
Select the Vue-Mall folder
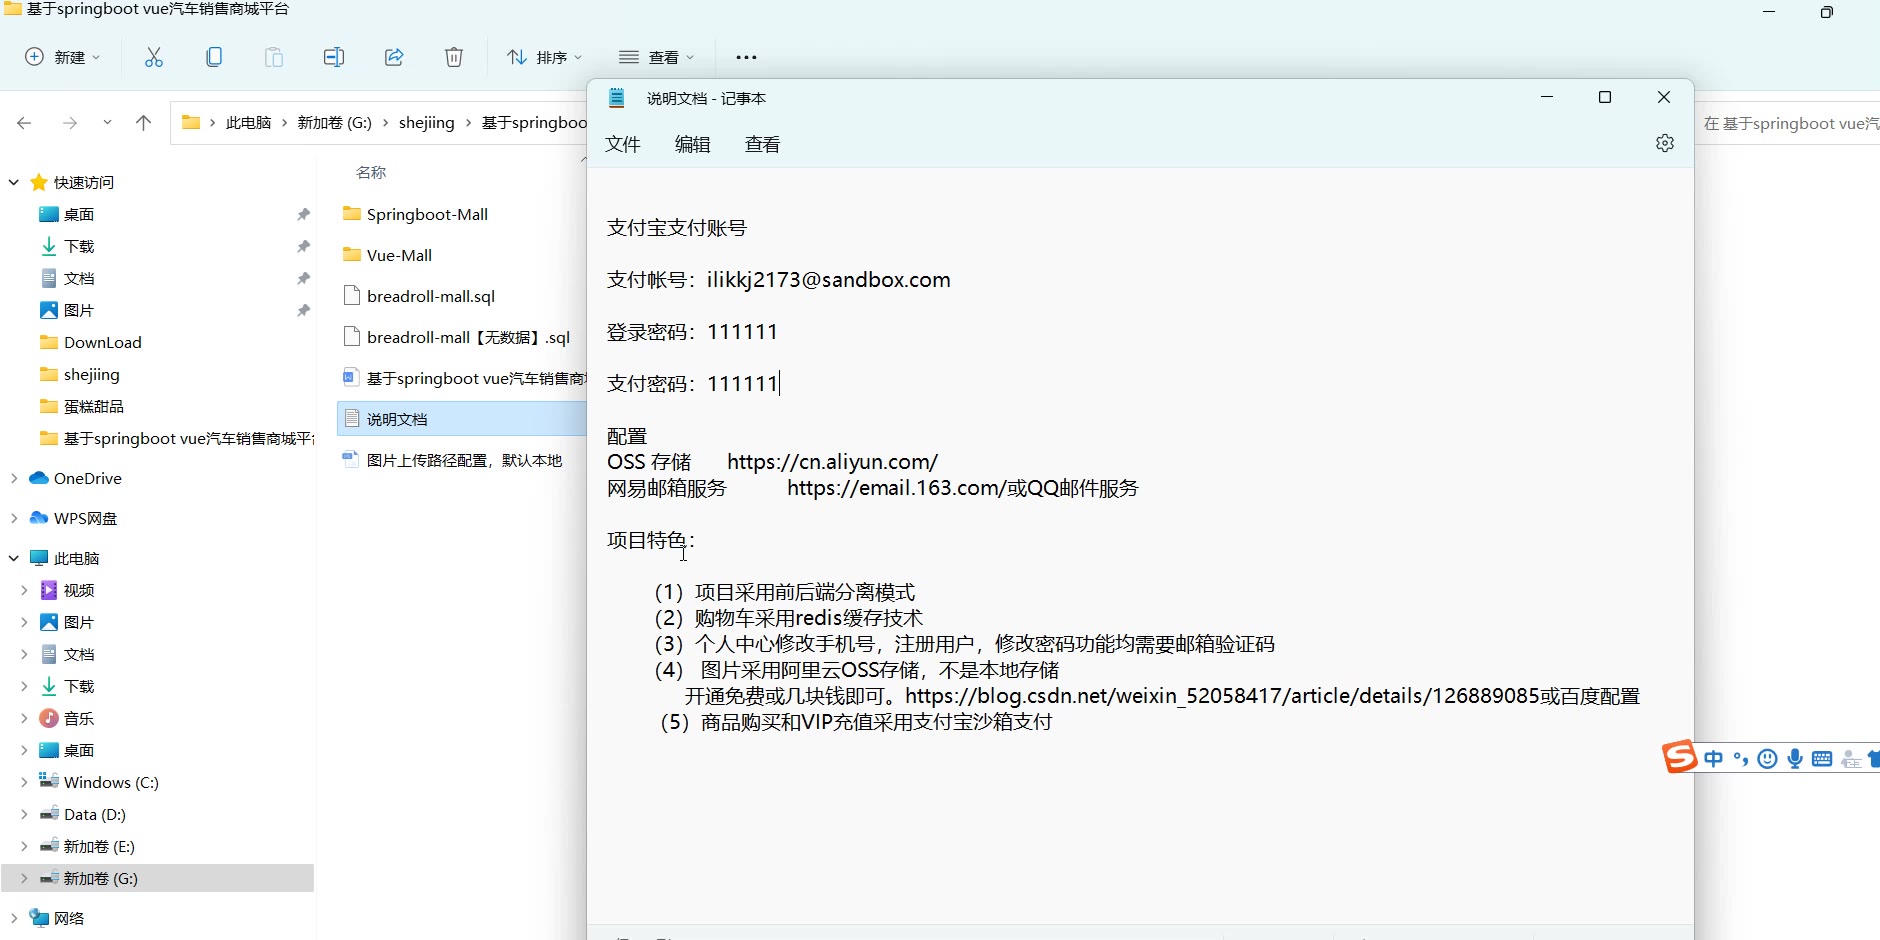coord(399,255)
